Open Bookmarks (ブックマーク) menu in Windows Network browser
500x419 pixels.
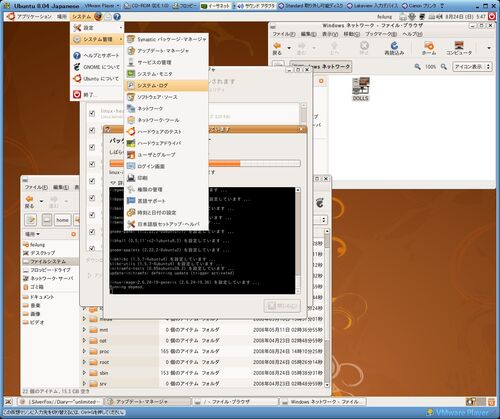coord(381,34)
